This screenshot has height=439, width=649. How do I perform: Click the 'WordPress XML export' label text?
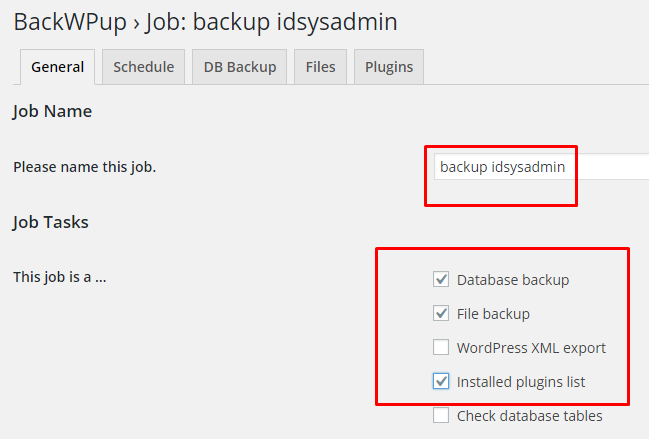click(x=531, y=348)
